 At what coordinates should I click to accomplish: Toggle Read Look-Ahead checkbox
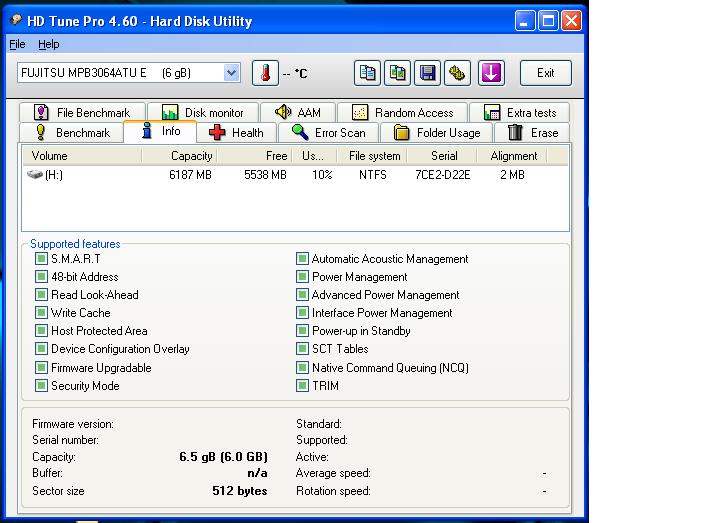(41, 295)
